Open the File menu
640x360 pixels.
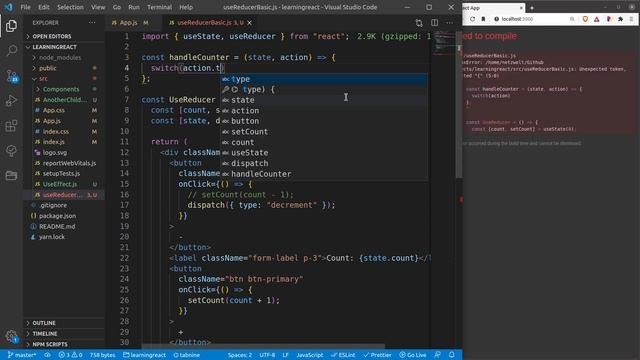click(x=25, y=7)
